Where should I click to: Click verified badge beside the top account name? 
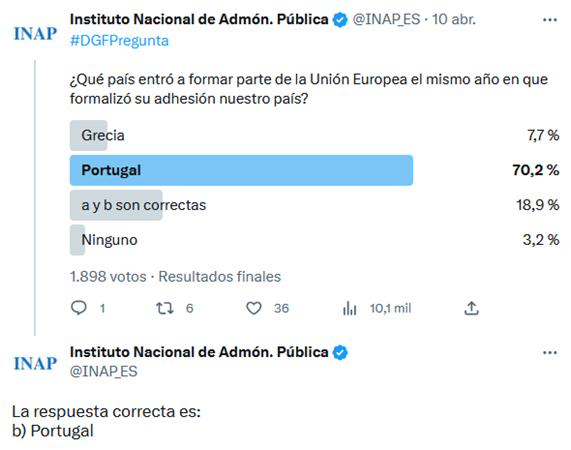(340, 20)
